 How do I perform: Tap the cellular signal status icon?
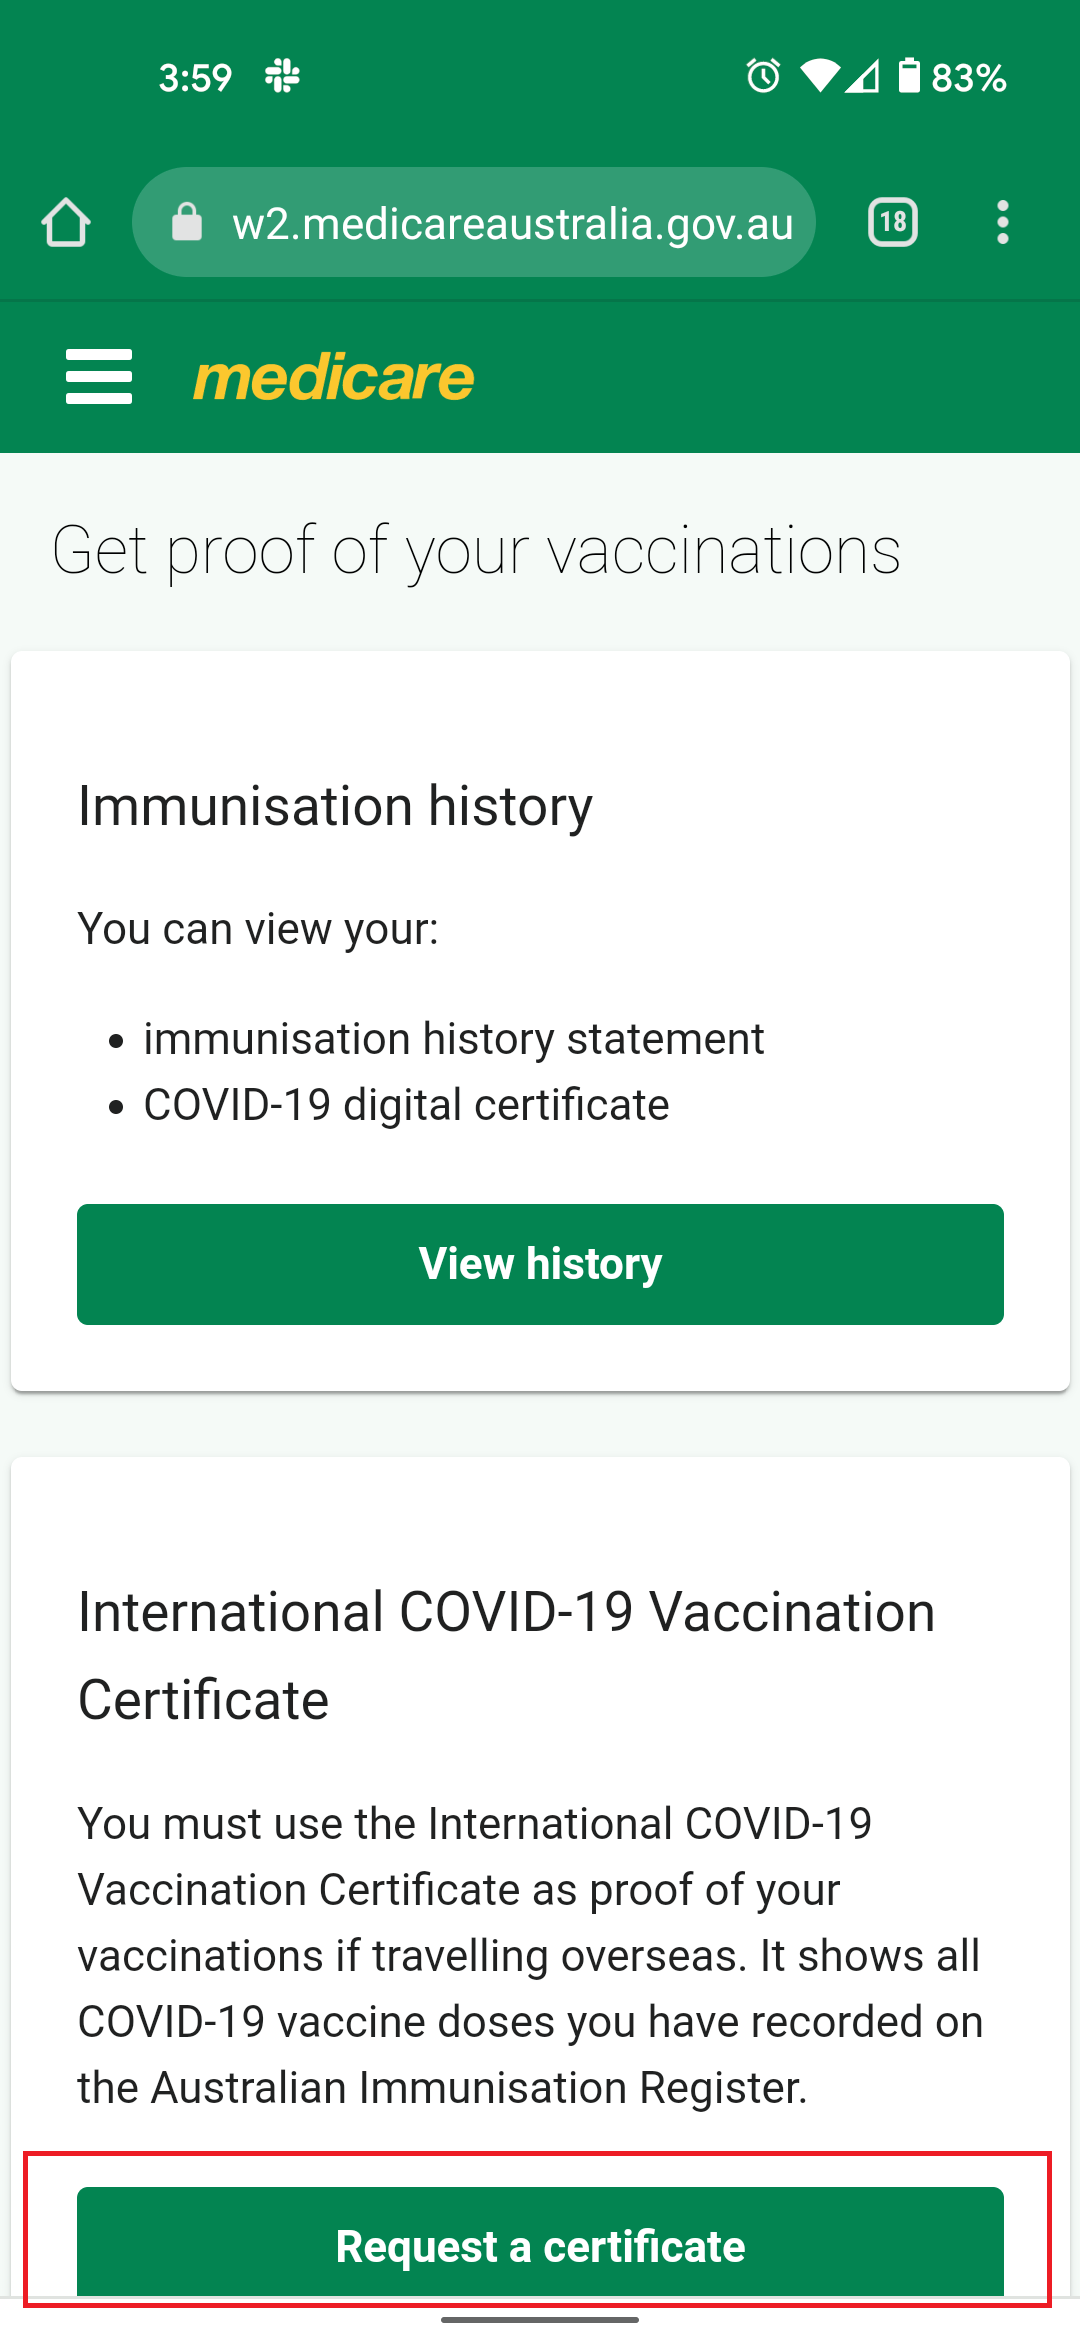click(862, 76)
